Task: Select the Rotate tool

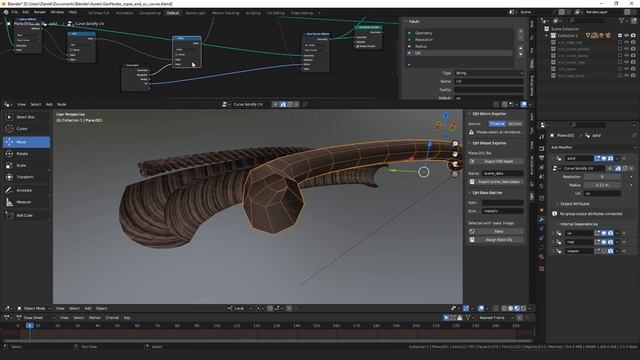Action: coord(27,154)
